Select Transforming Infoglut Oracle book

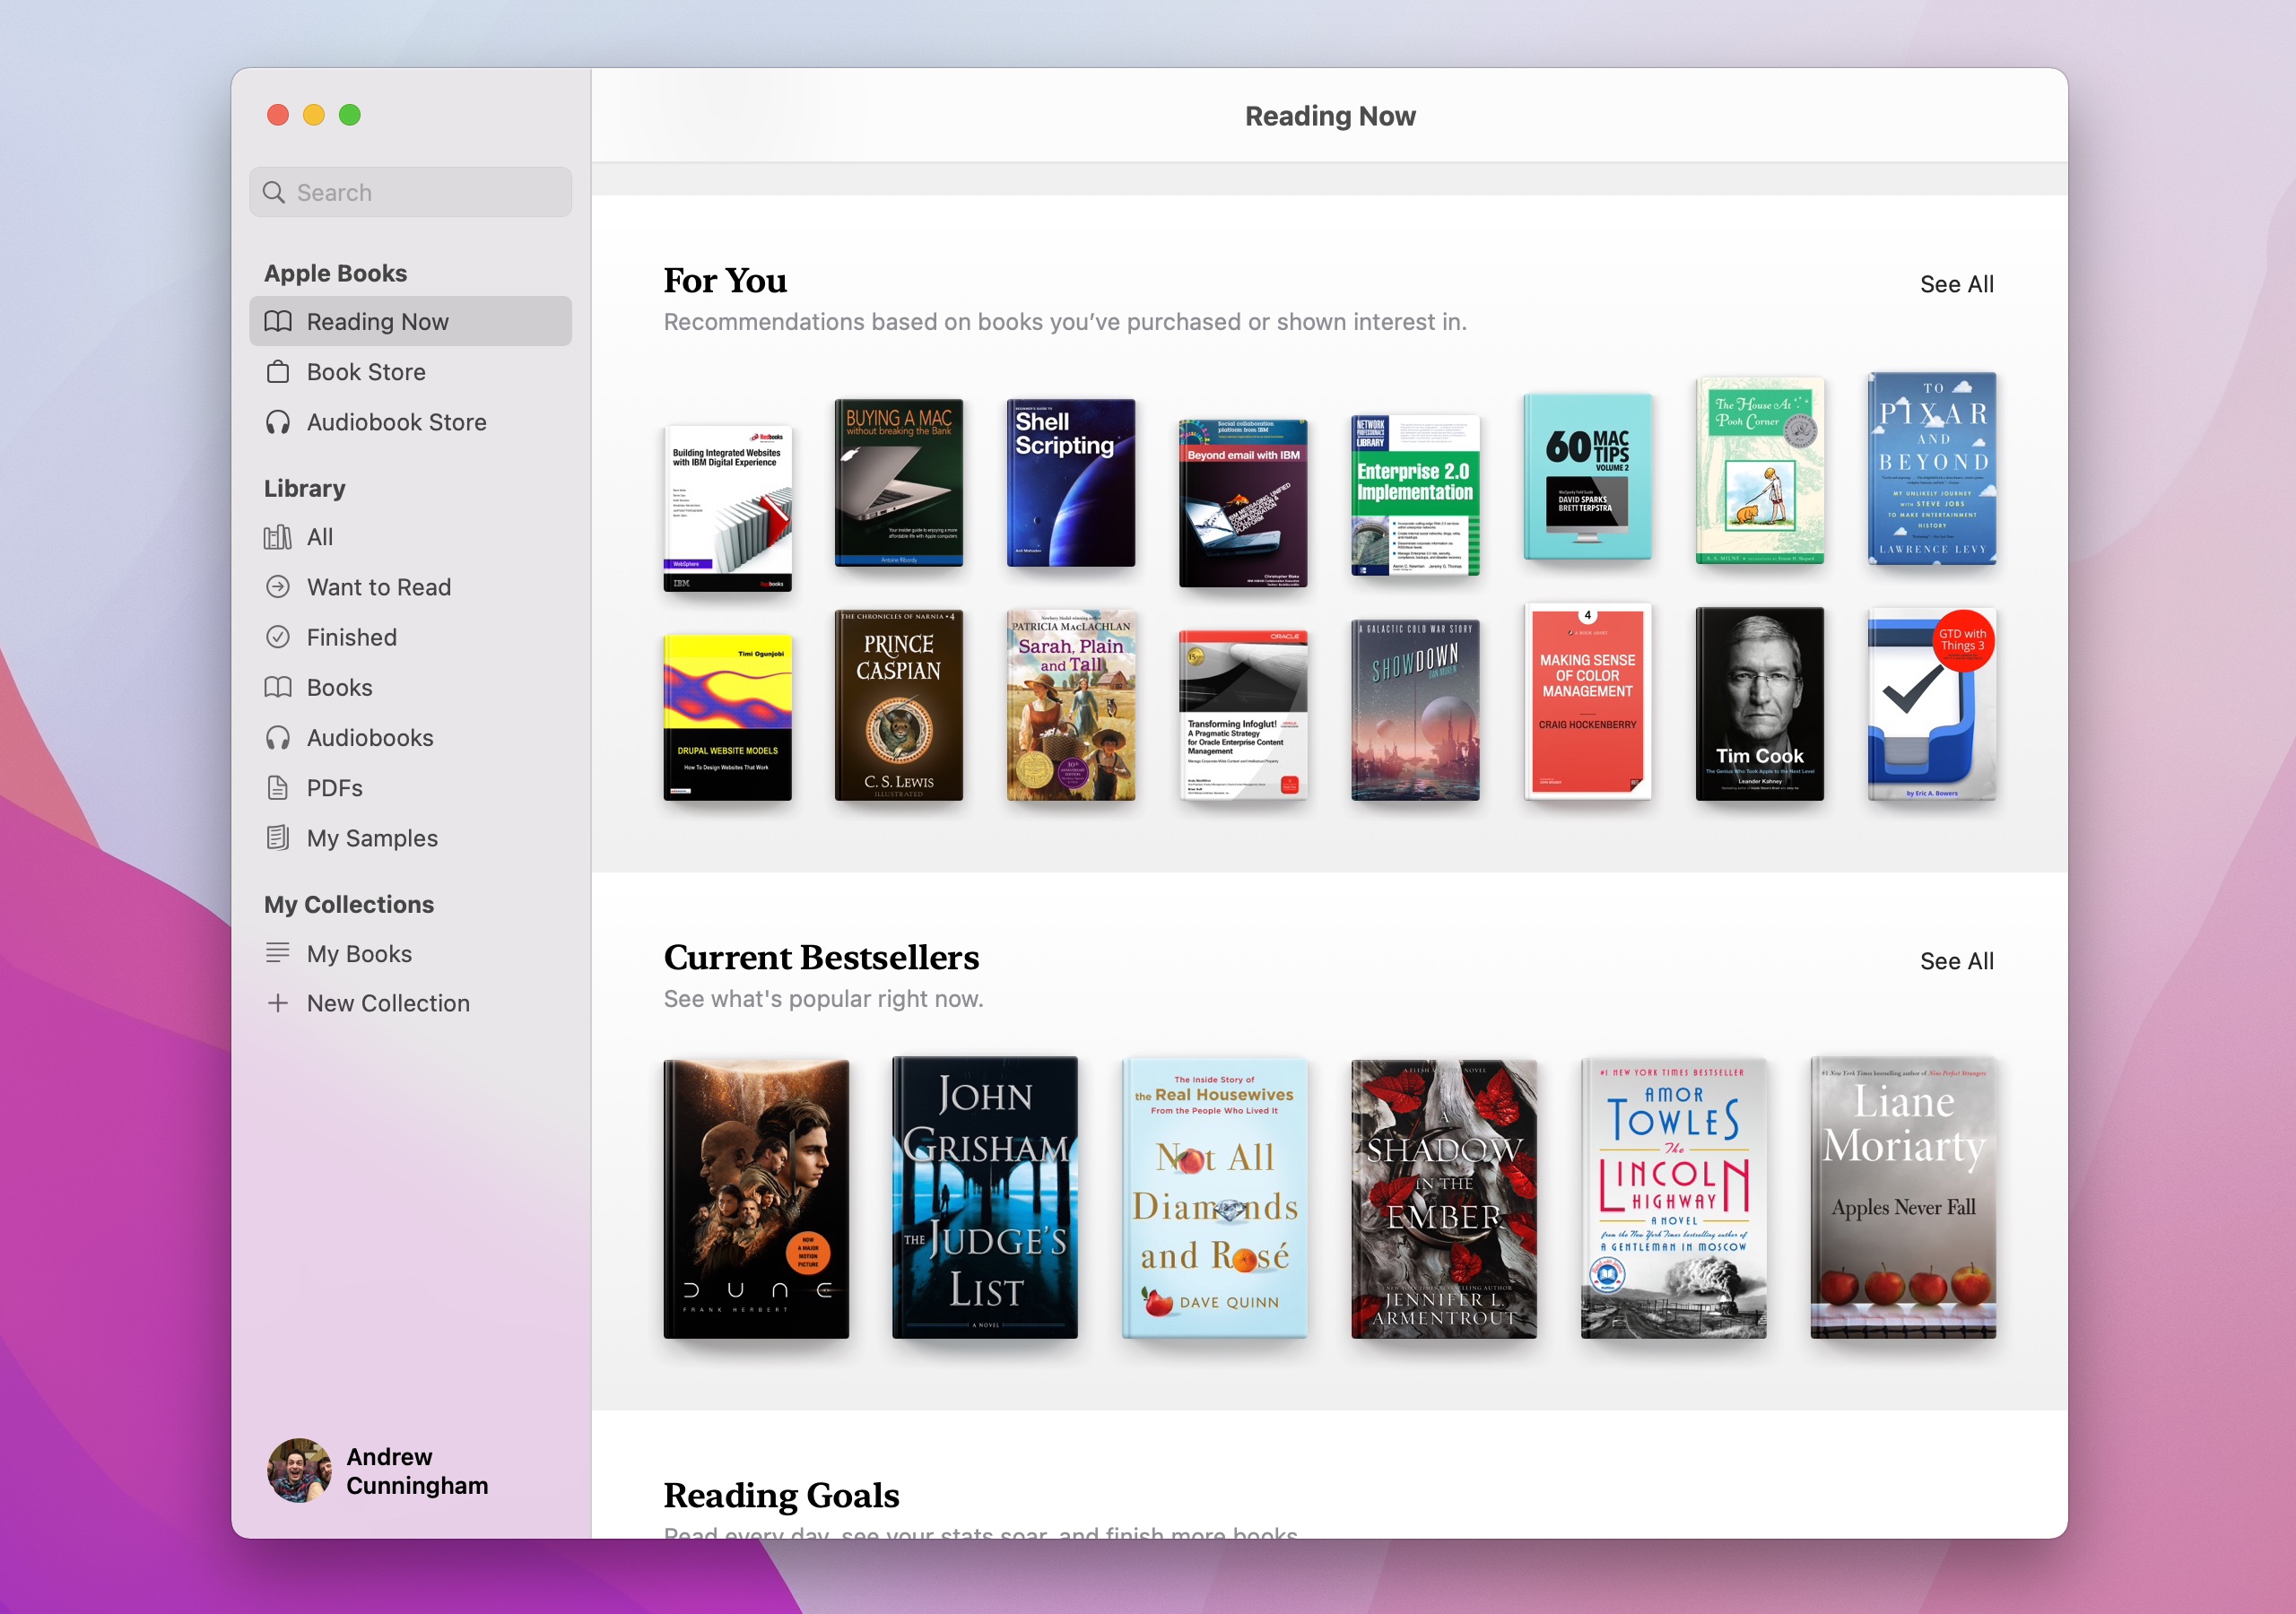(1243, 715)
